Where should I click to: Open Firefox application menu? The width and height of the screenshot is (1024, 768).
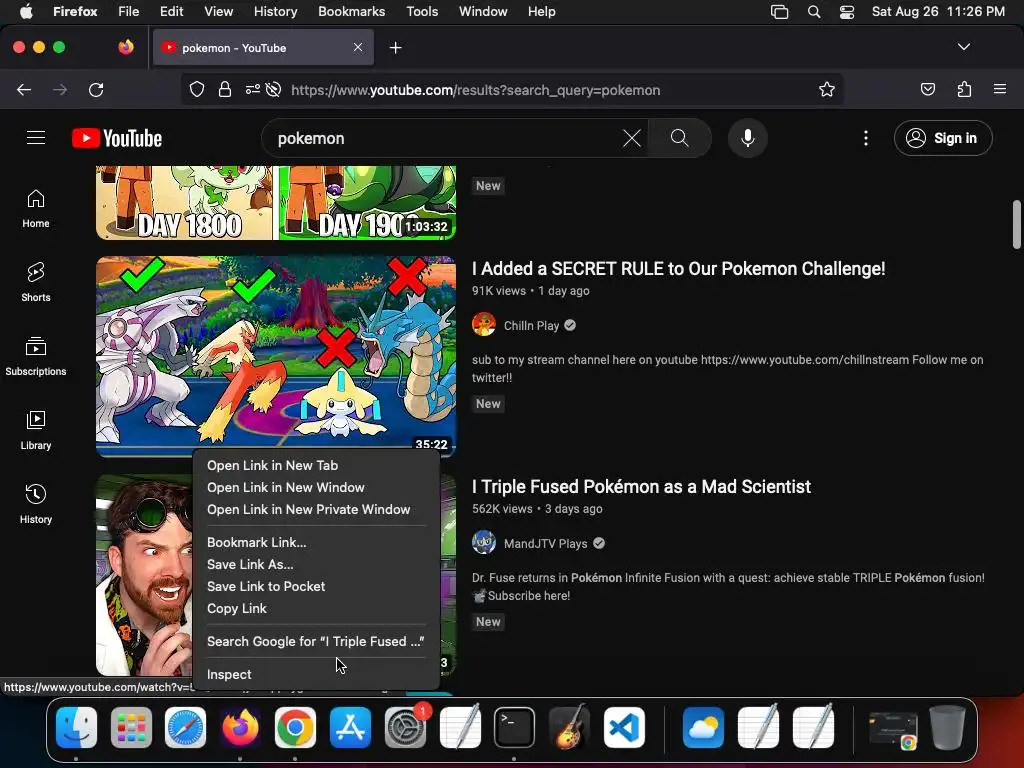1000,89
